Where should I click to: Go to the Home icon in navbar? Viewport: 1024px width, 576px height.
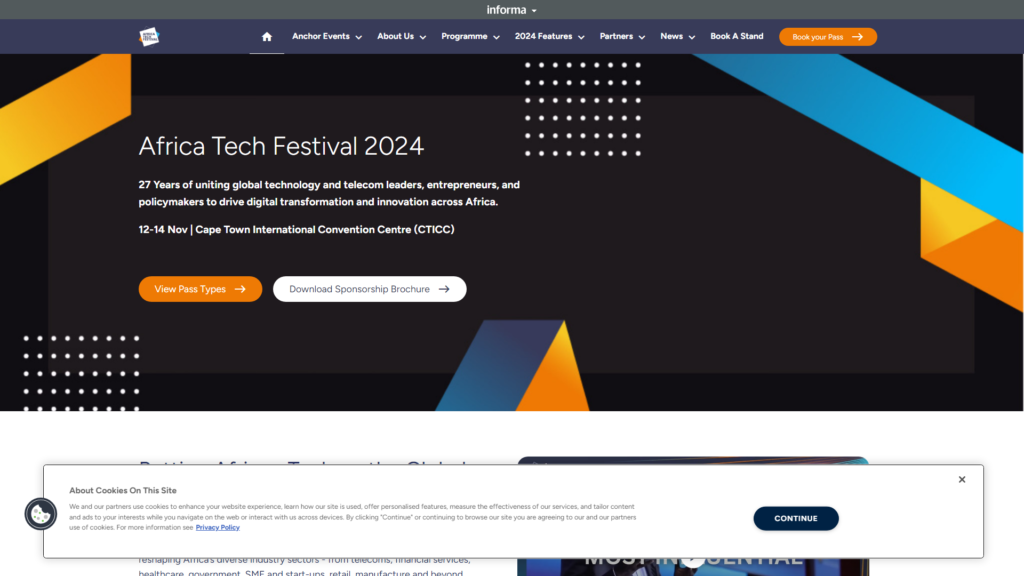click(266, 37)
